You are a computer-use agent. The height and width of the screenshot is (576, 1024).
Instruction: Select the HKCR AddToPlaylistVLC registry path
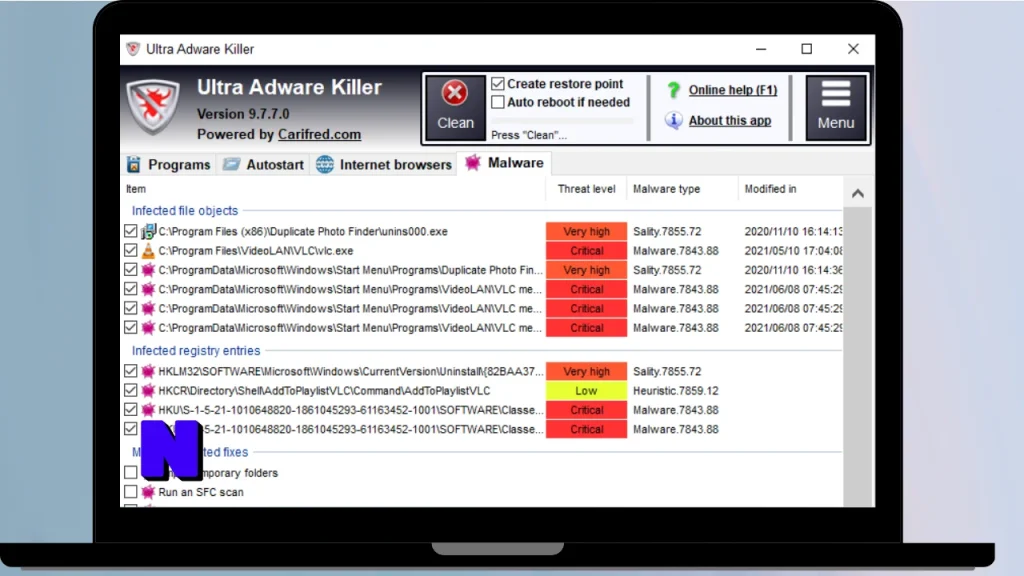324,391
